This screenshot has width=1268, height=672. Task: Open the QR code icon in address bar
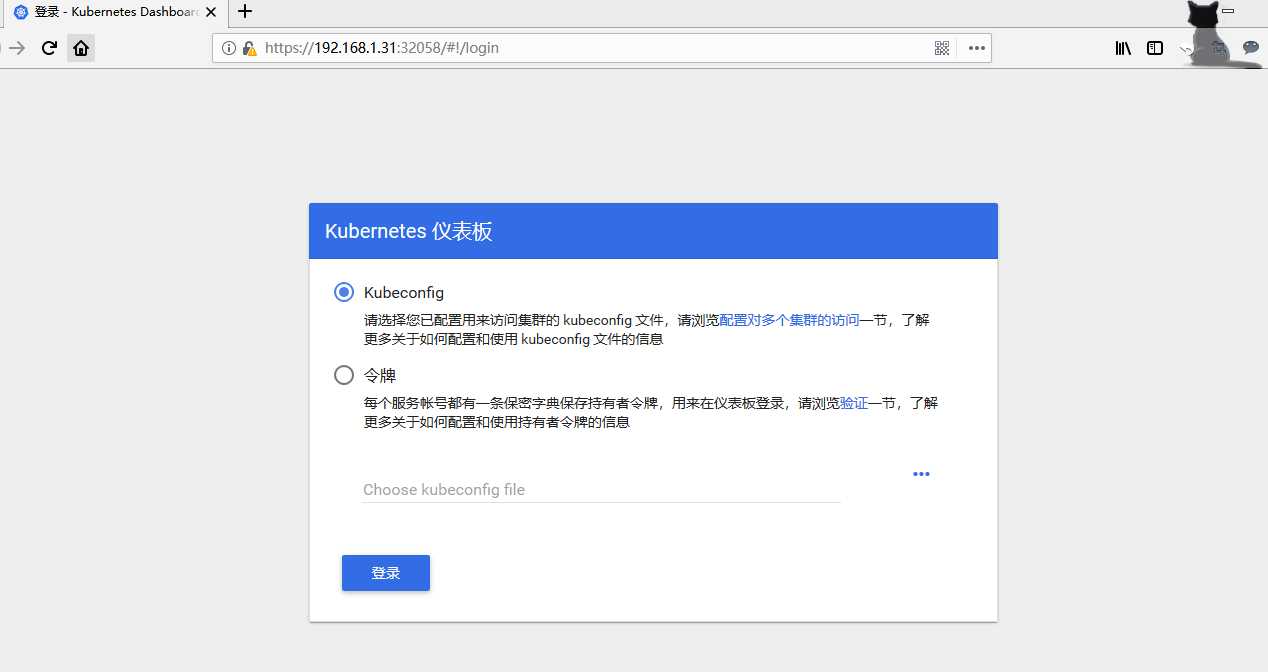click(x=941, y=48)
